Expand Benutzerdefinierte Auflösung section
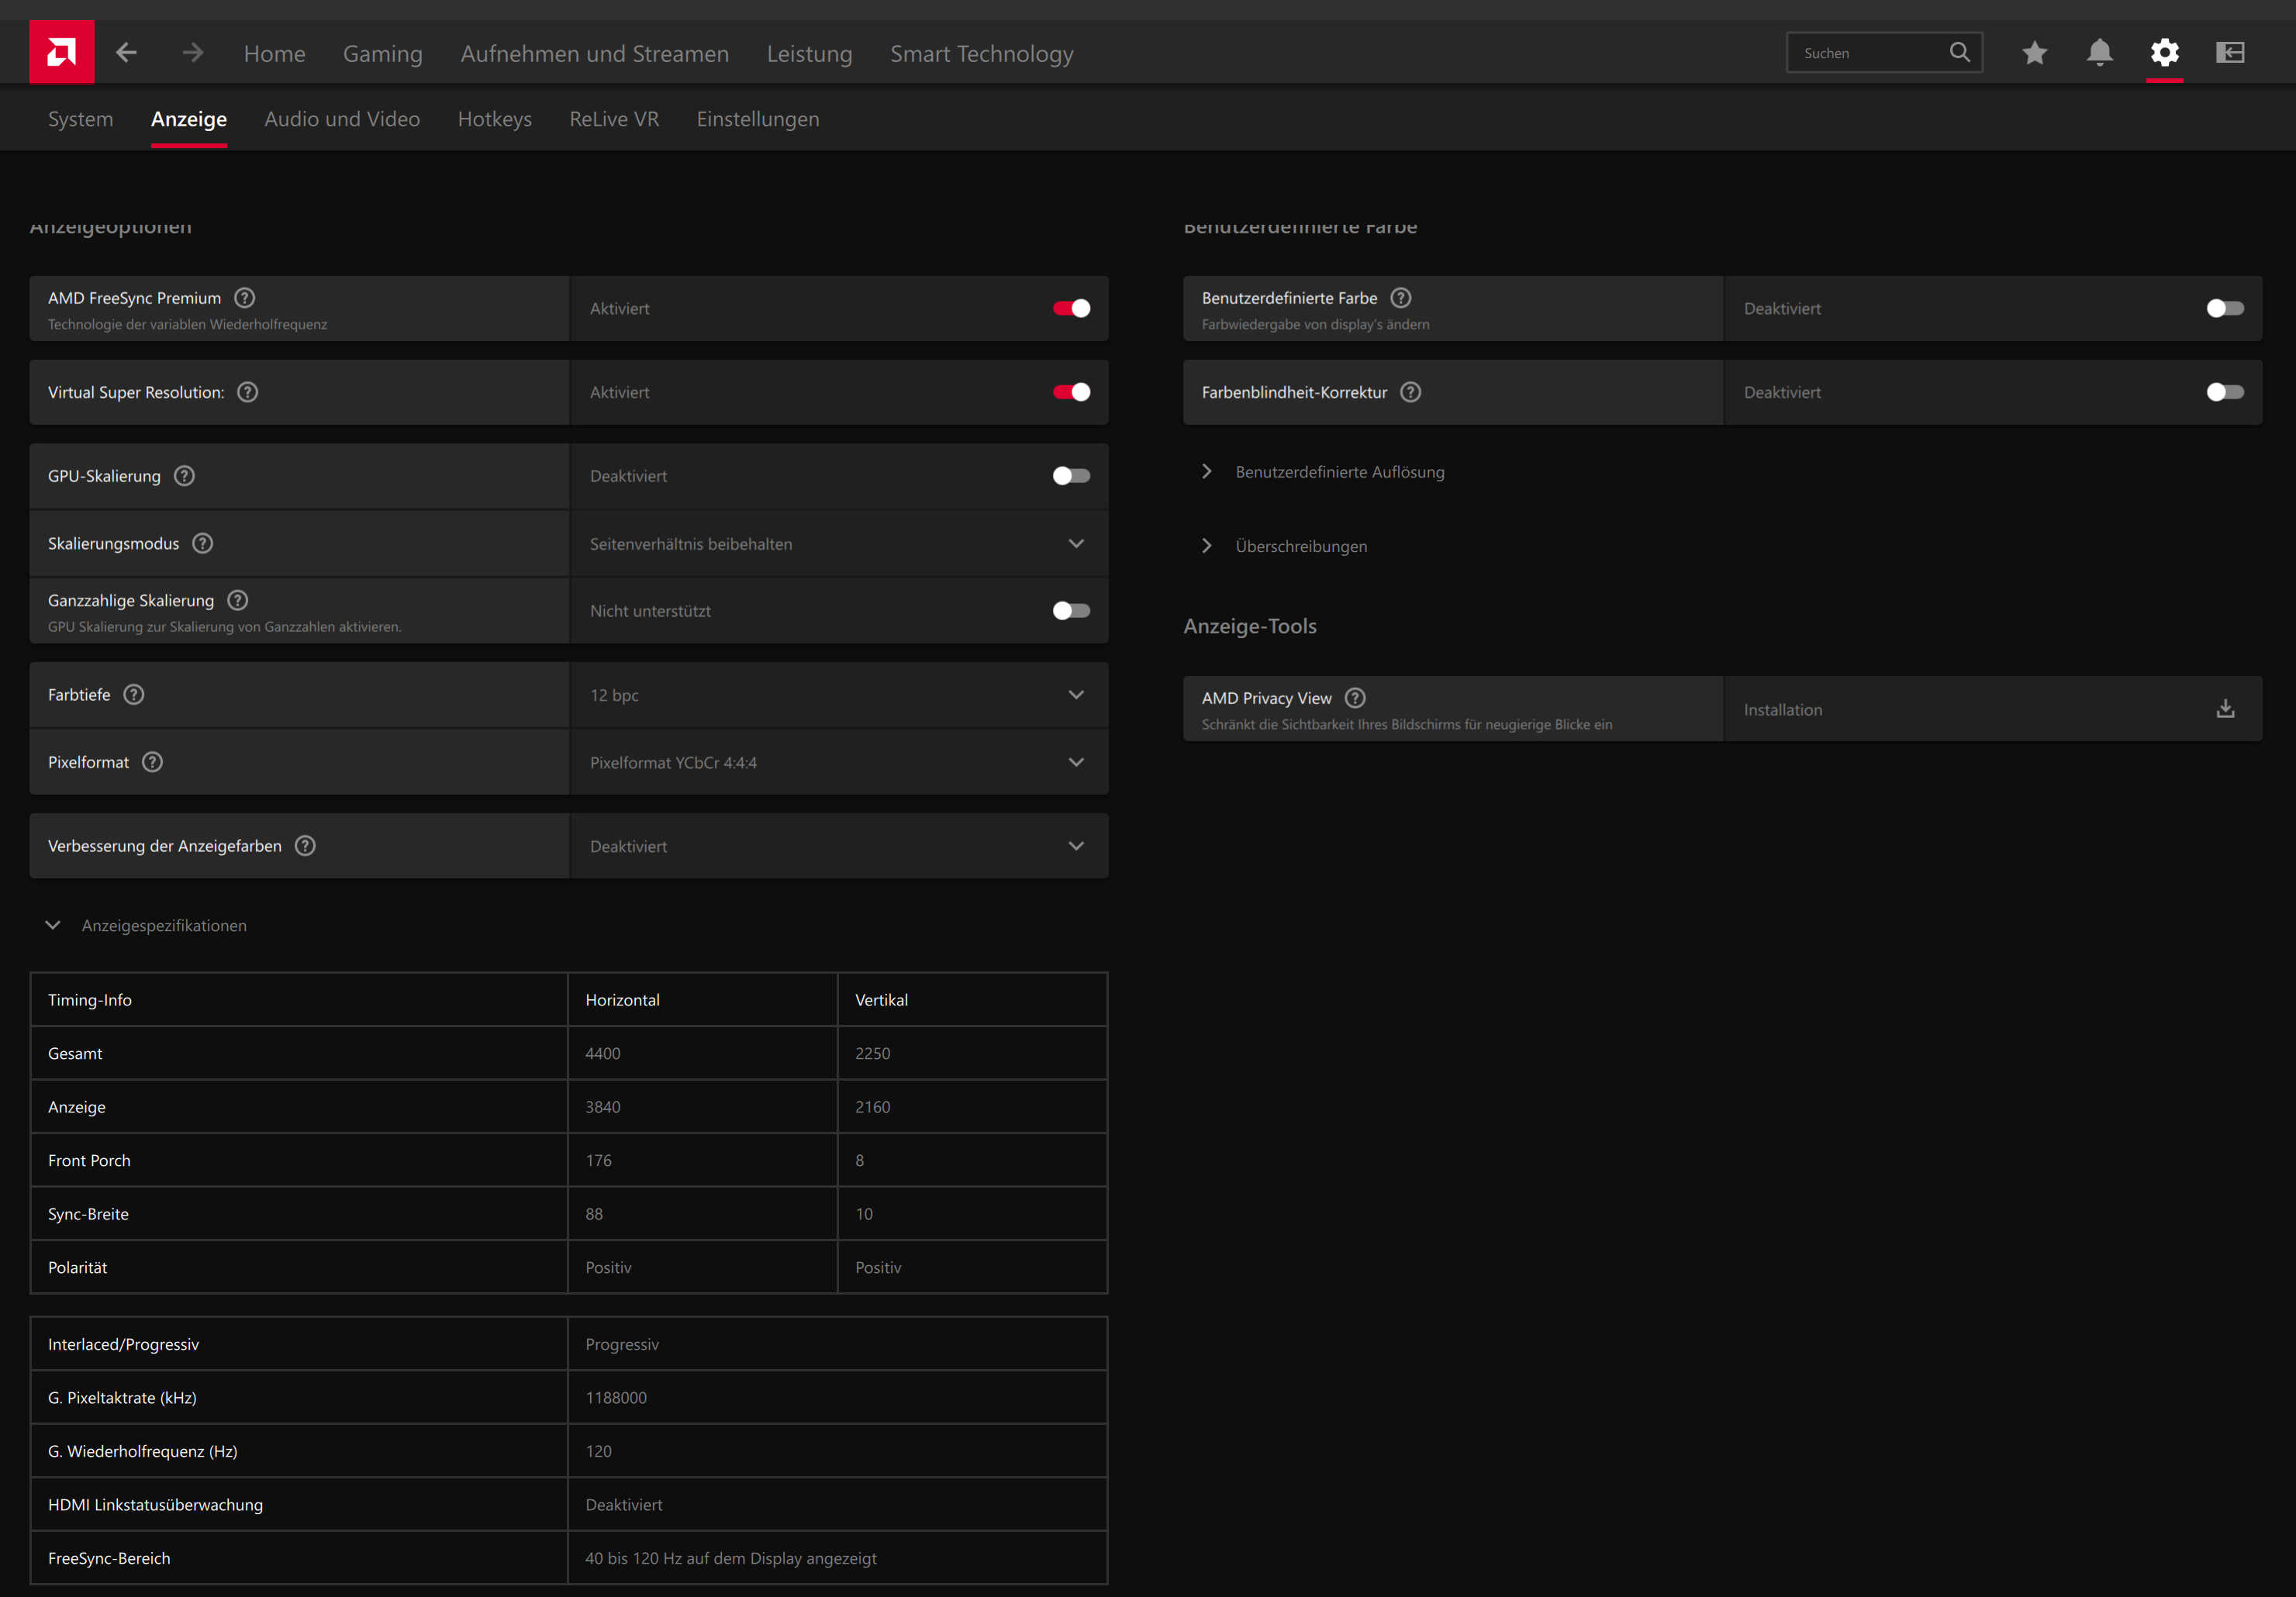The width and height of the screenshot is (2296, 1597). click(x=1339, y=472)
